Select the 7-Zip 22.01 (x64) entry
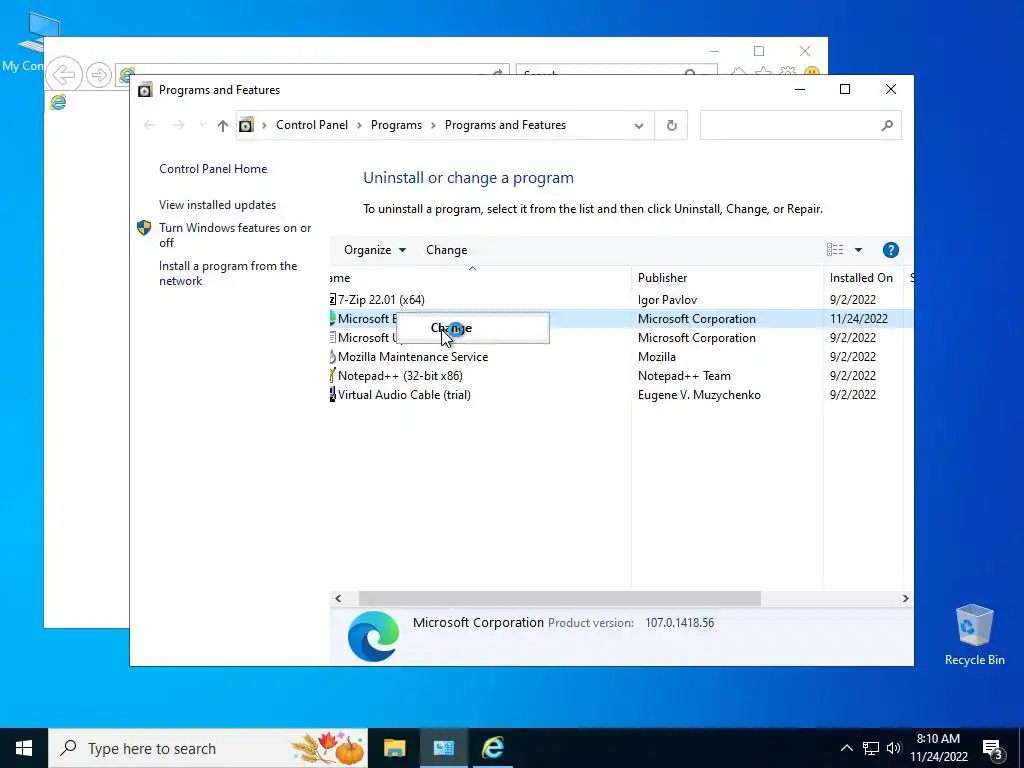The height and width of the screenshot is (768, 1024). tap(381, 300)
